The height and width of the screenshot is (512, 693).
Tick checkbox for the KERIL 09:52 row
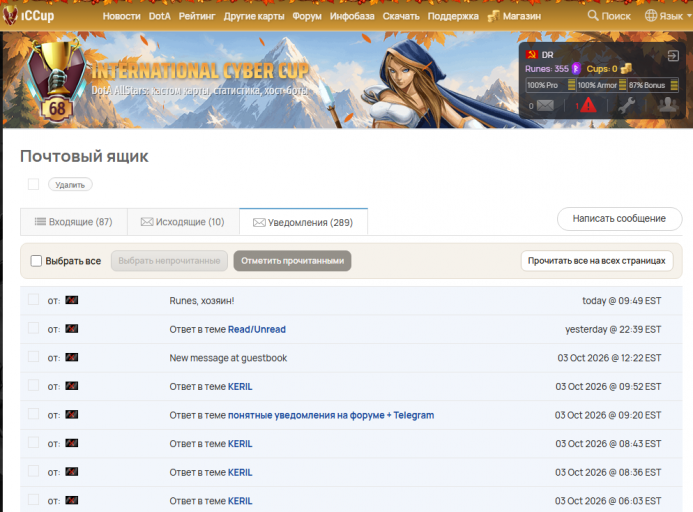[x=34, y=385]
